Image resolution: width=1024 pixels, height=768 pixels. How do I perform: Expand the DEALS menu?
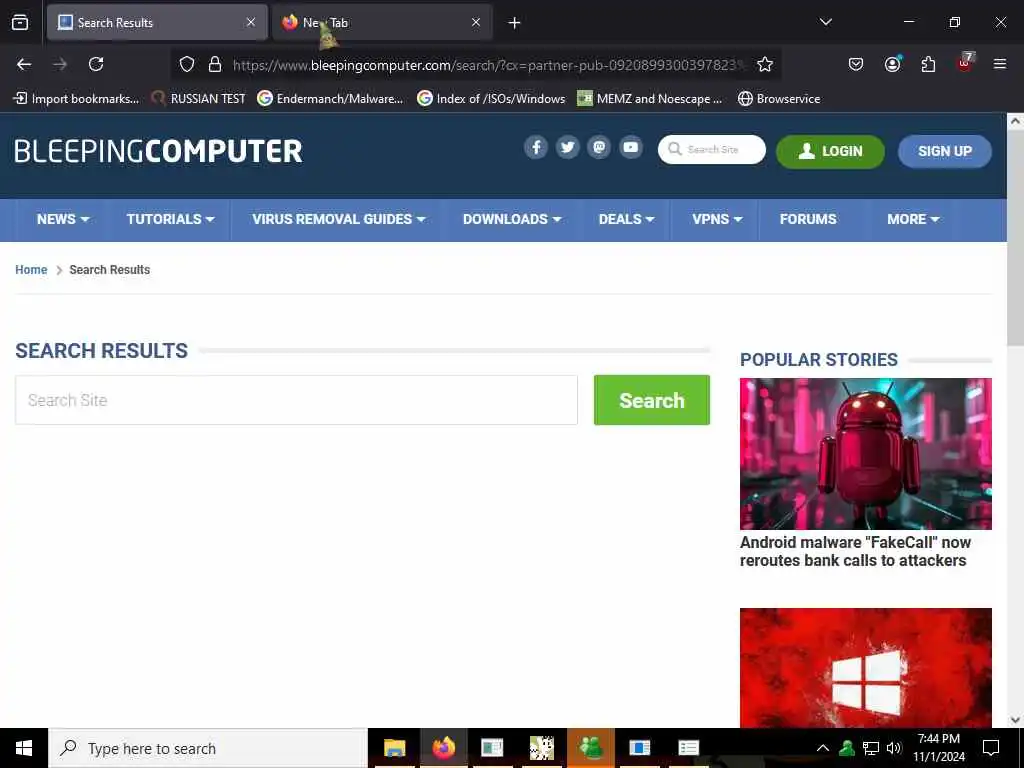point(626,219)
